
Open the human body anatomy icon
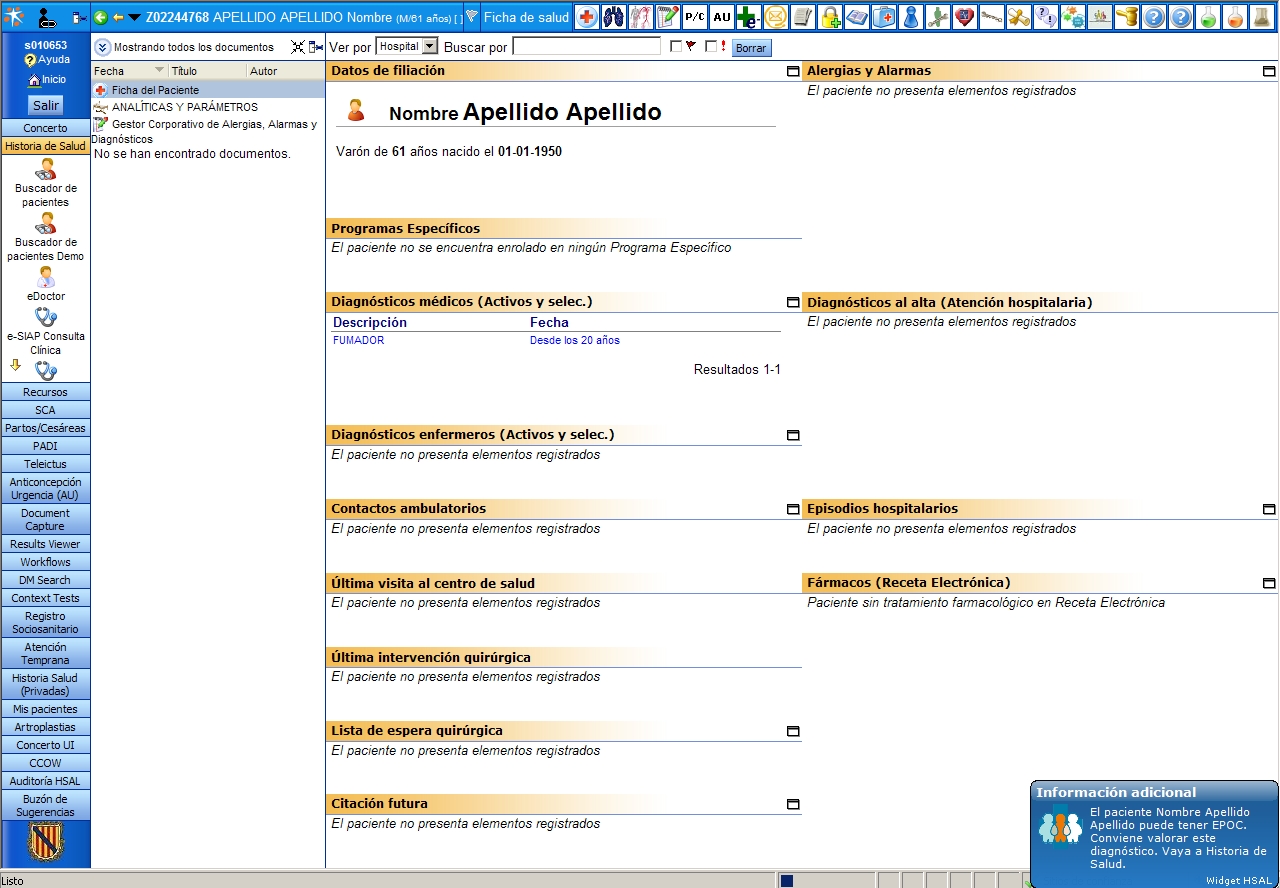pos(641,17)
